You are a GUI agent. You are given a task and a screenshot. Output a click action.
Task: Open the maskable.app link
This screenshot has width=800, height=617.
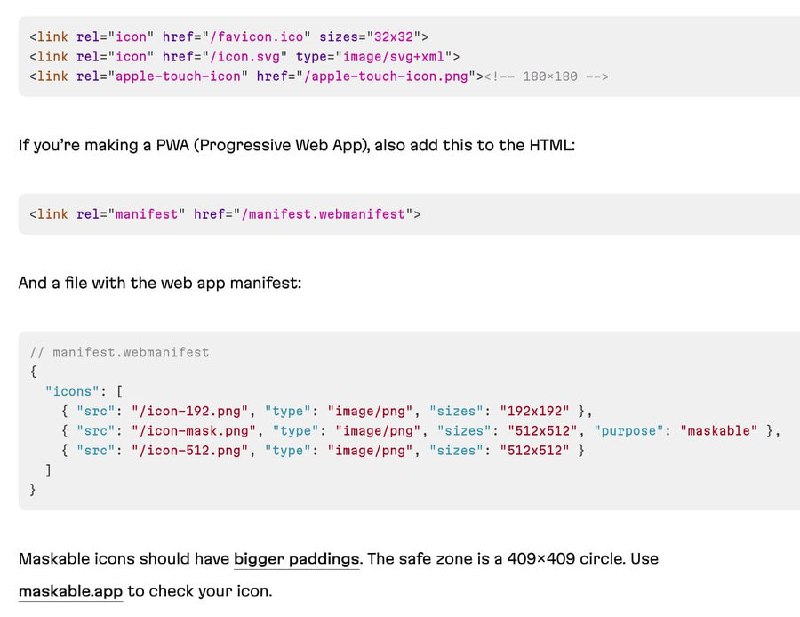tap(71, 591)
